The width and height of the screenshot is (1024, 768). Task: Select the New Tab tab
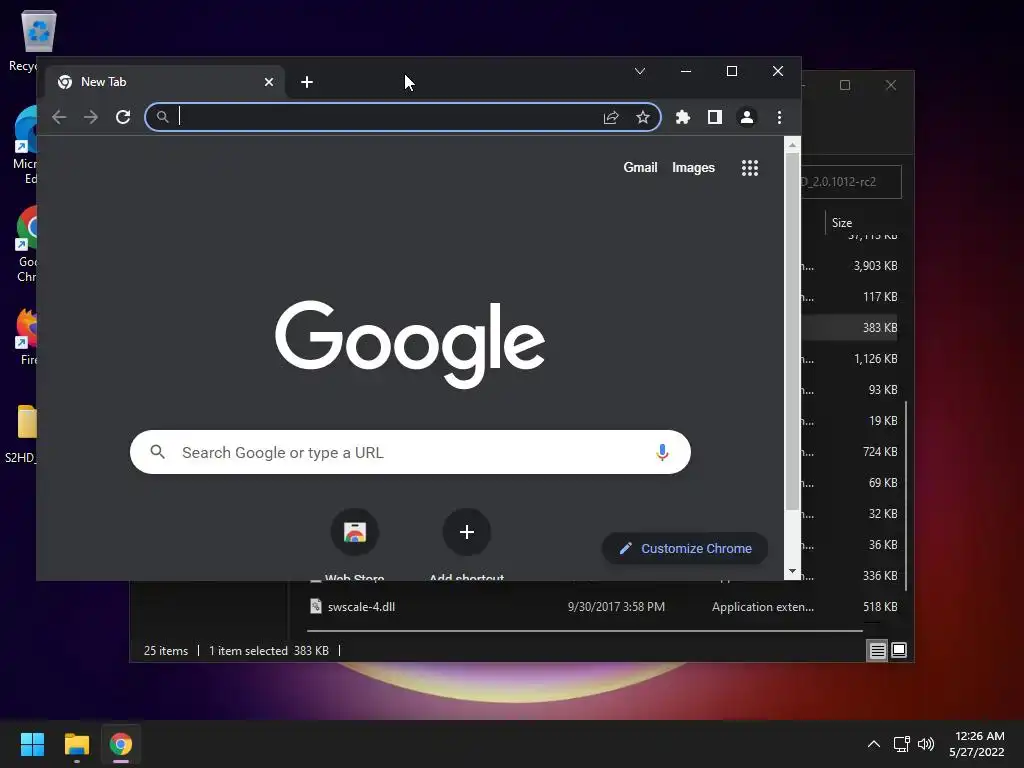pyautogui.click(x=165, y=82)
